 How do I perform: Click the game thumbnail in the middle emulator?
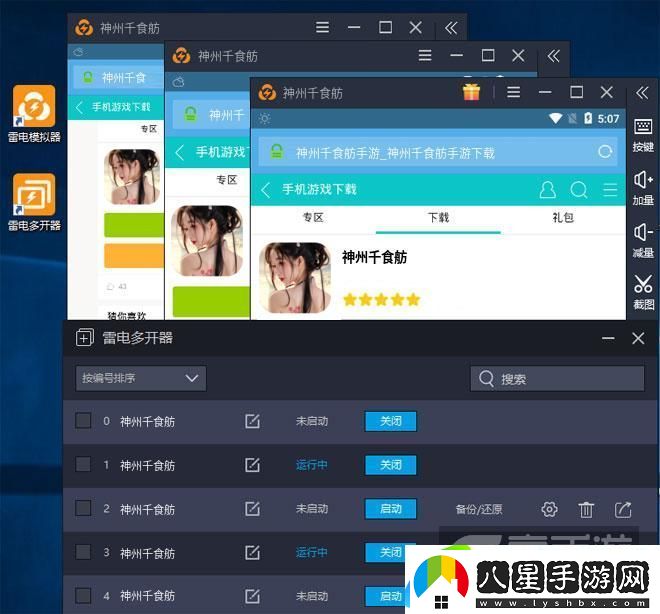[207, 240]
